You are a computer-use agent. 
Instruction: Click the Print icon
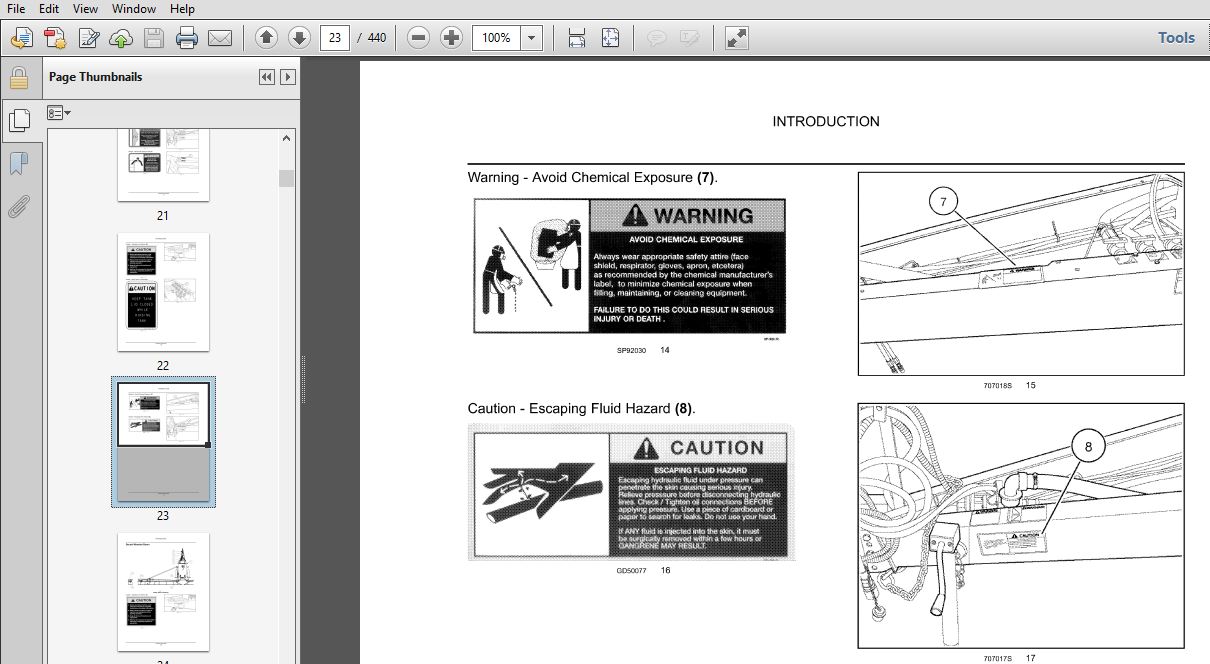point(187,38)
